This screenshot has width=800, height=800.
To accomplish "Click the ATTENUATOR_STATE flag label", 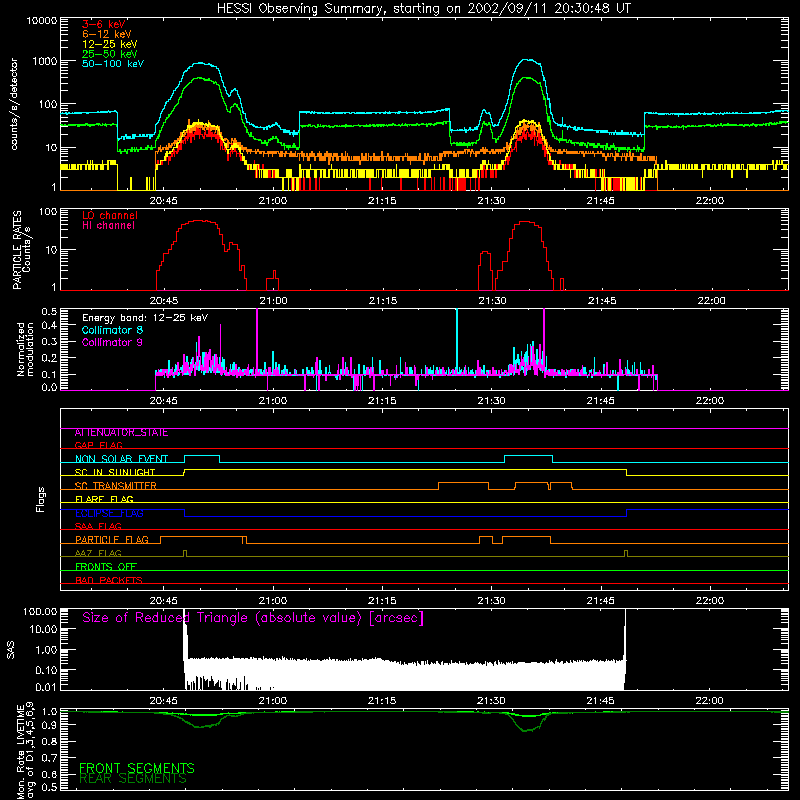I will click(121, 433).
